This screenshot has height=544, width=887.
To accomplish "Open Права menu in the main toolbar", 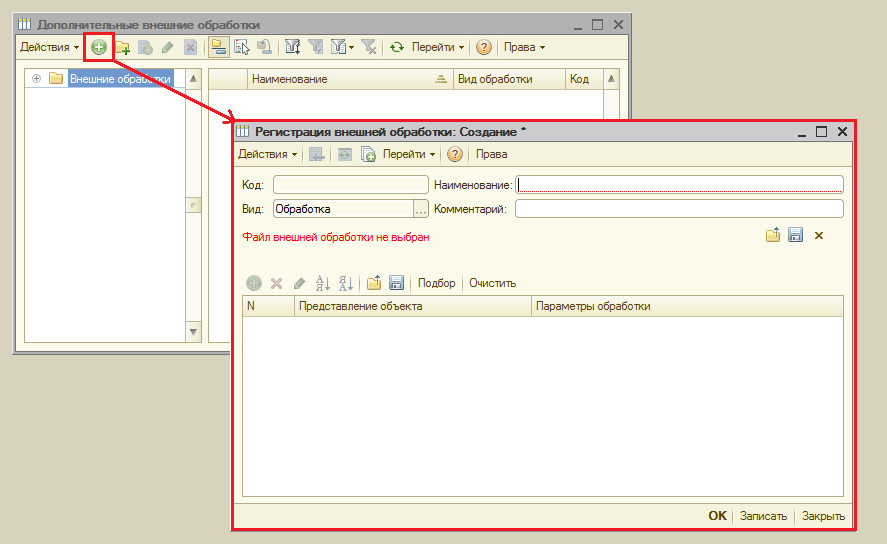I will pyautogui.click(x=524, y=48).
